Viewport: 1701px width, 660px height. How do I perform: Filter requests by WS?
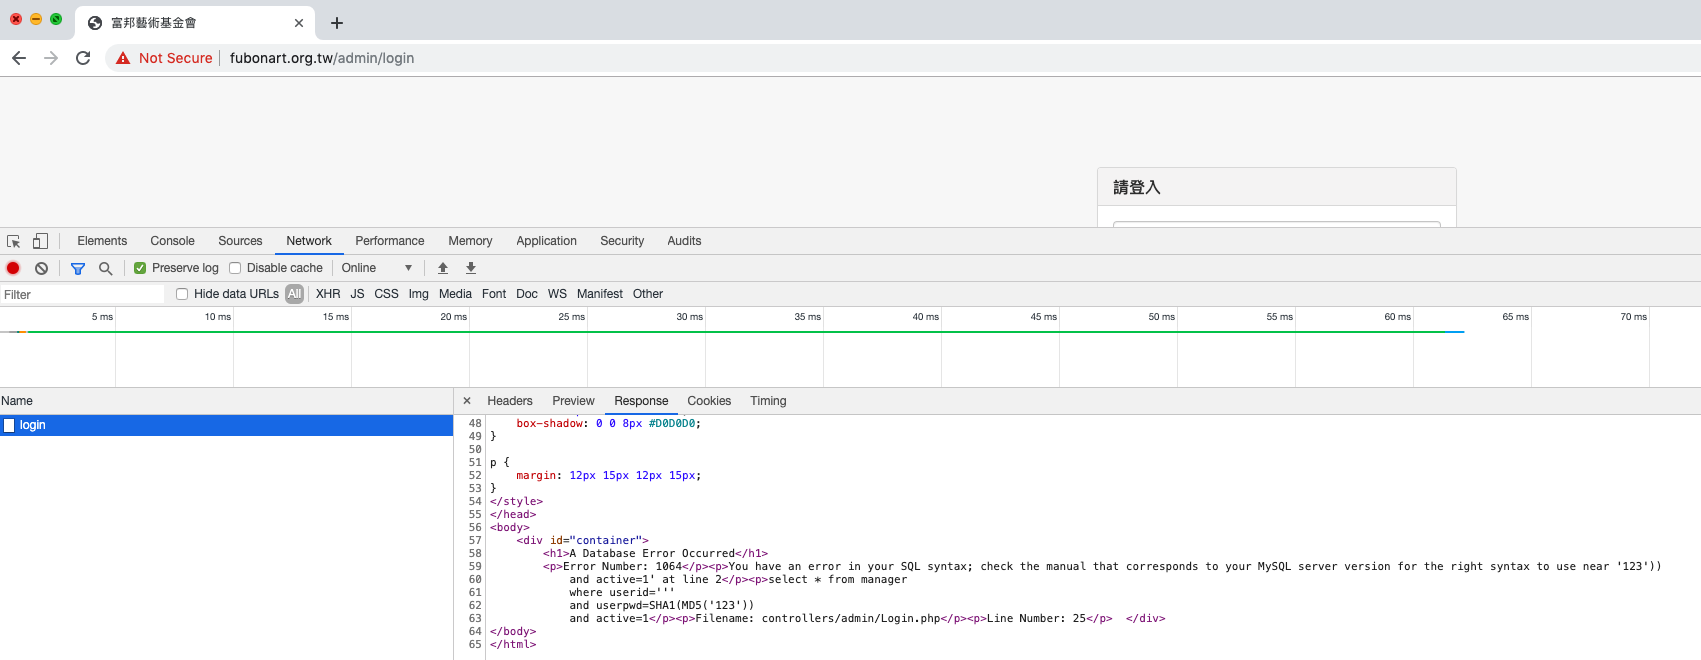pyautogui.click(x=557, y=294)
